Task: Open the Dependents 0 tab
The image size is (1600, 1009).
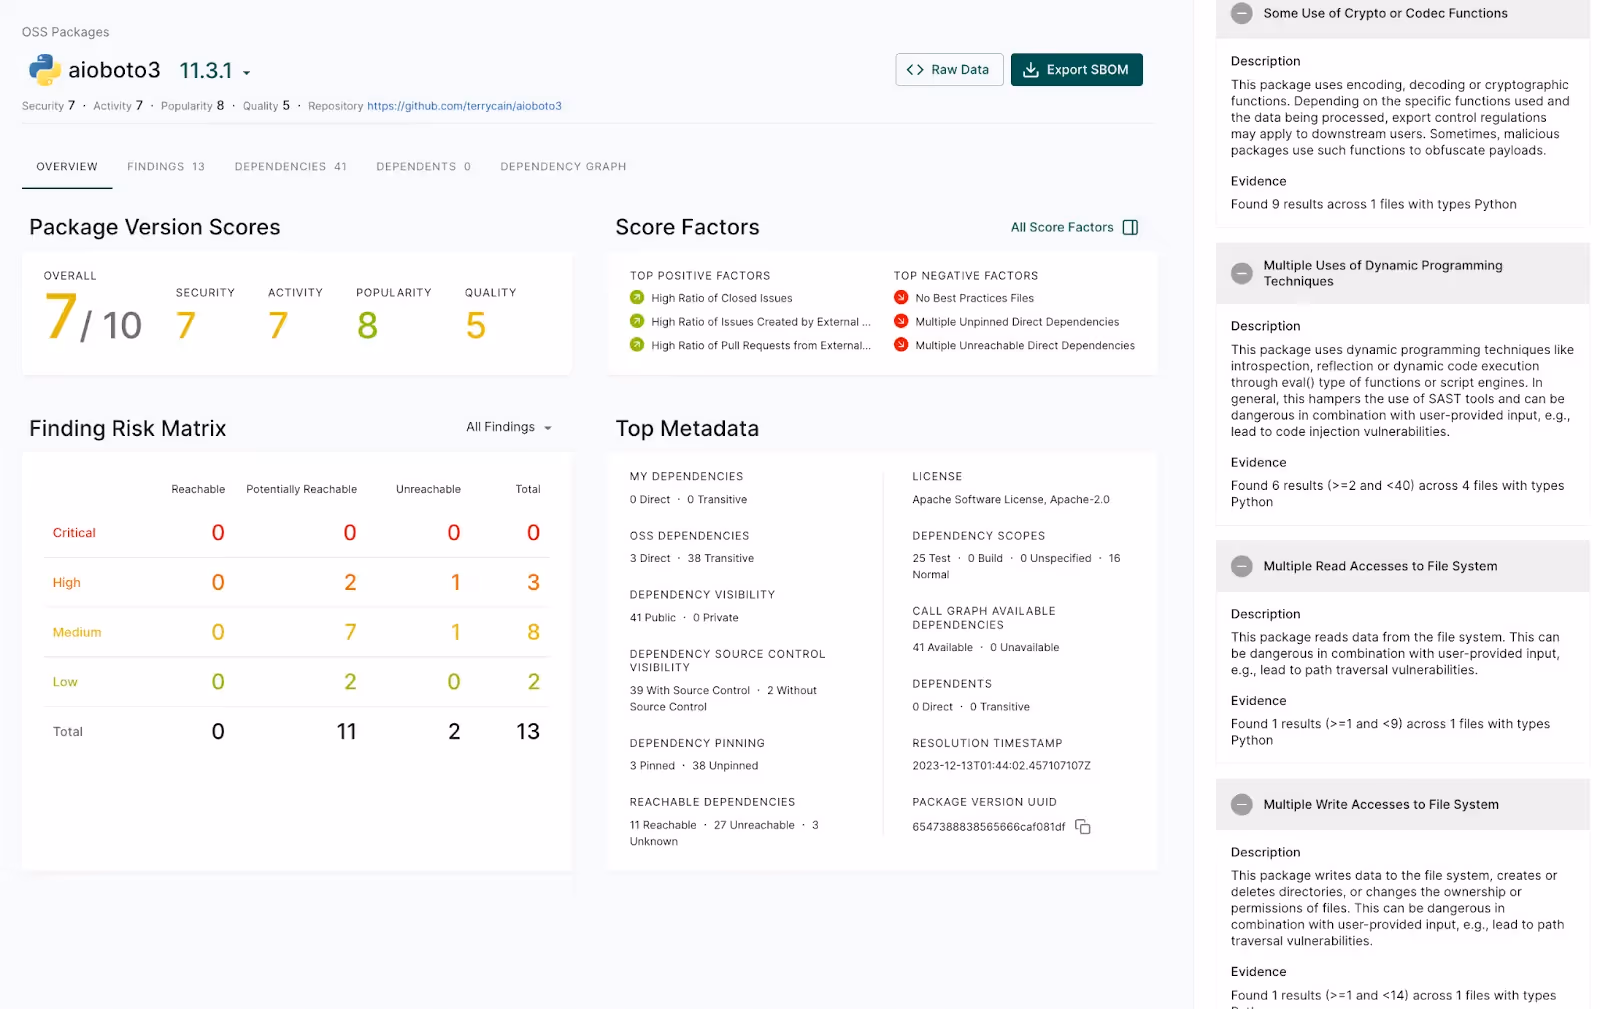Action: [423, 167]
